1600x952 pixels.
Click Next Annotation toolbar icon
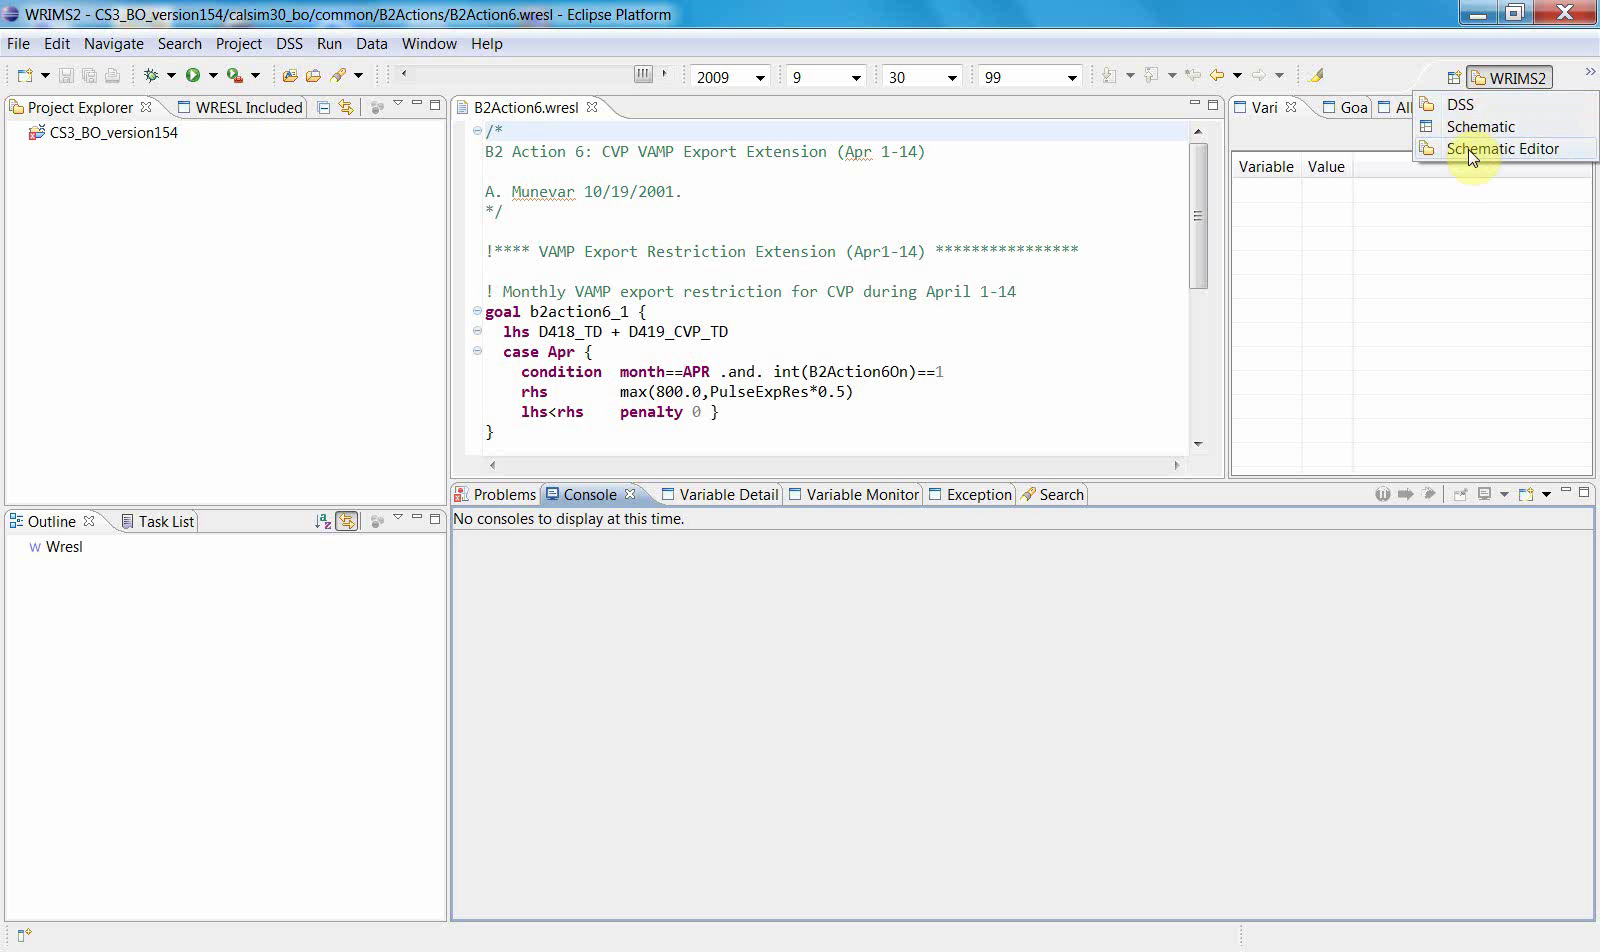pyautogui.click(x=1109, y=76)
